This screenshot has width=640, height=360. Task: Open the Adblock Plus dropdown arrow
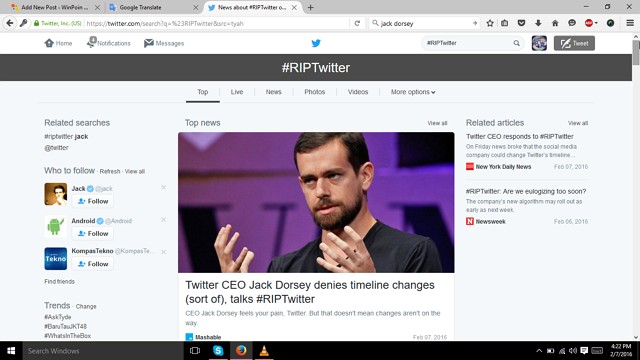click(596, 23)
